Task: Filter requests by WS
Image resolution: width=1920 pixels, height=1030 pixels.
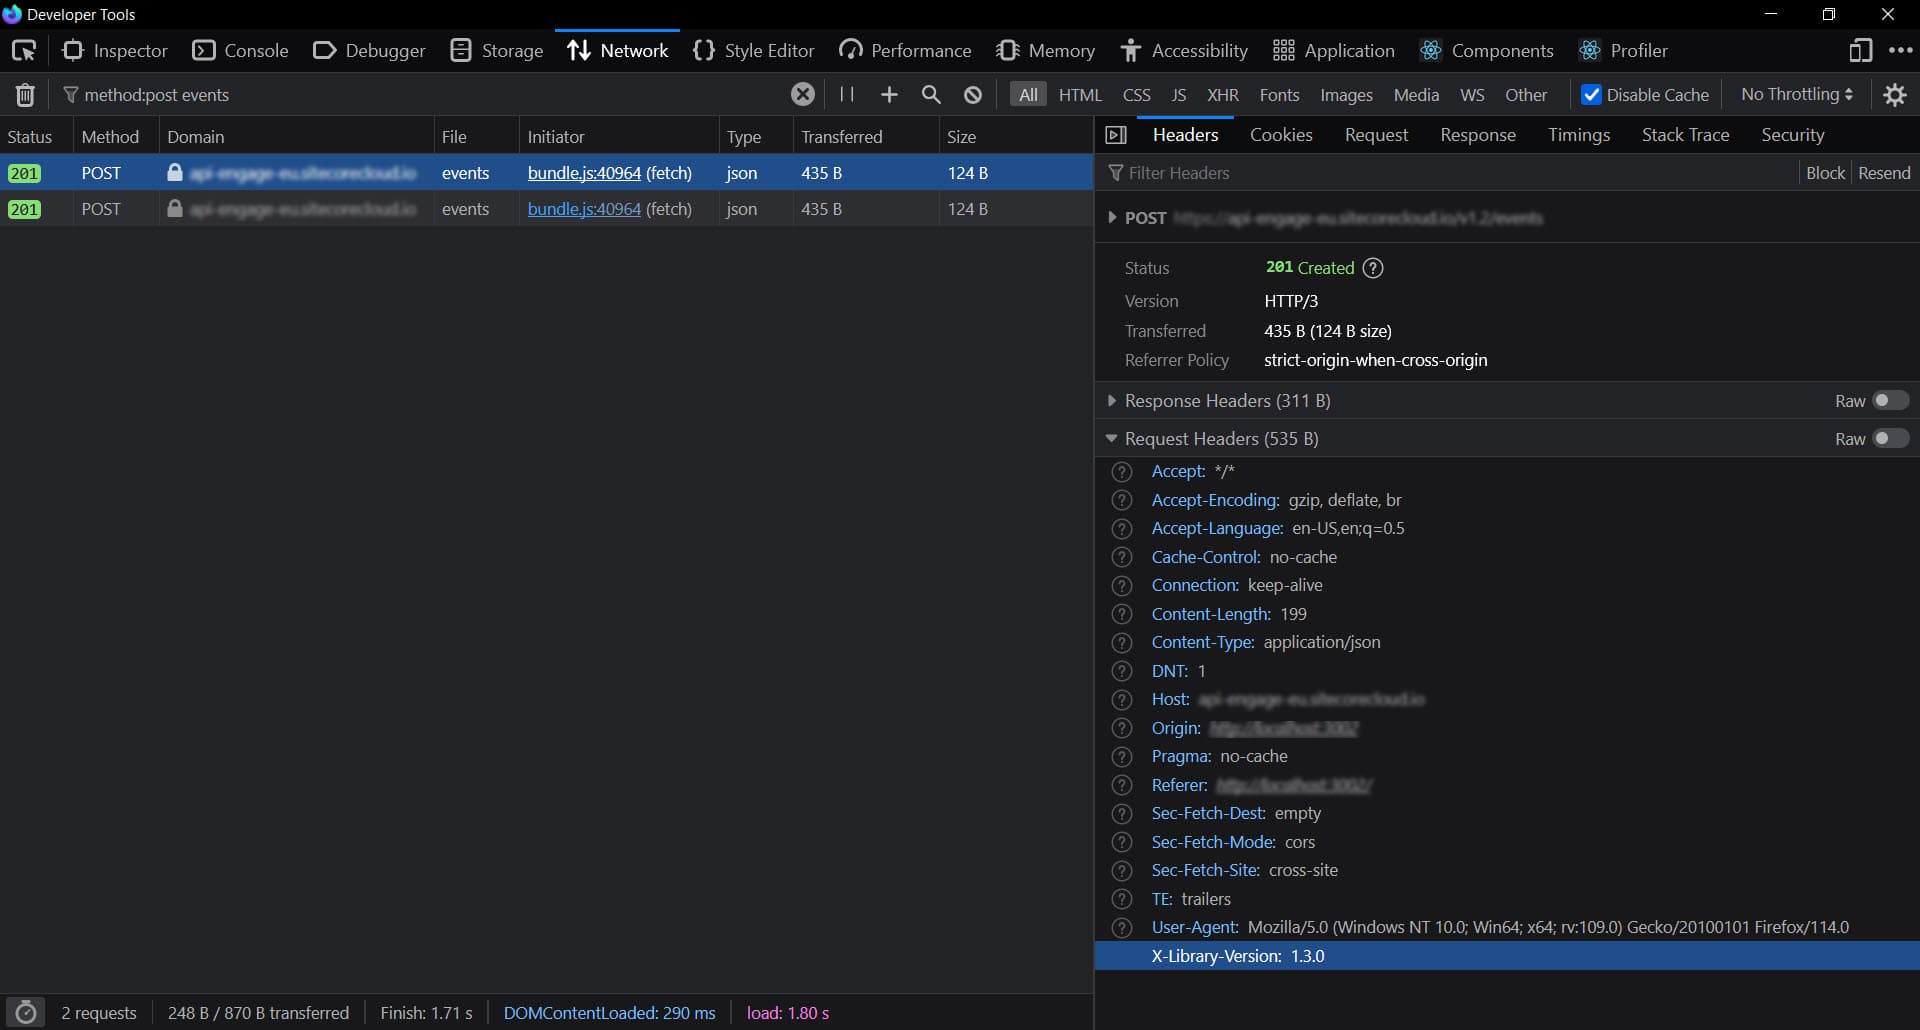Action: 1472,94
